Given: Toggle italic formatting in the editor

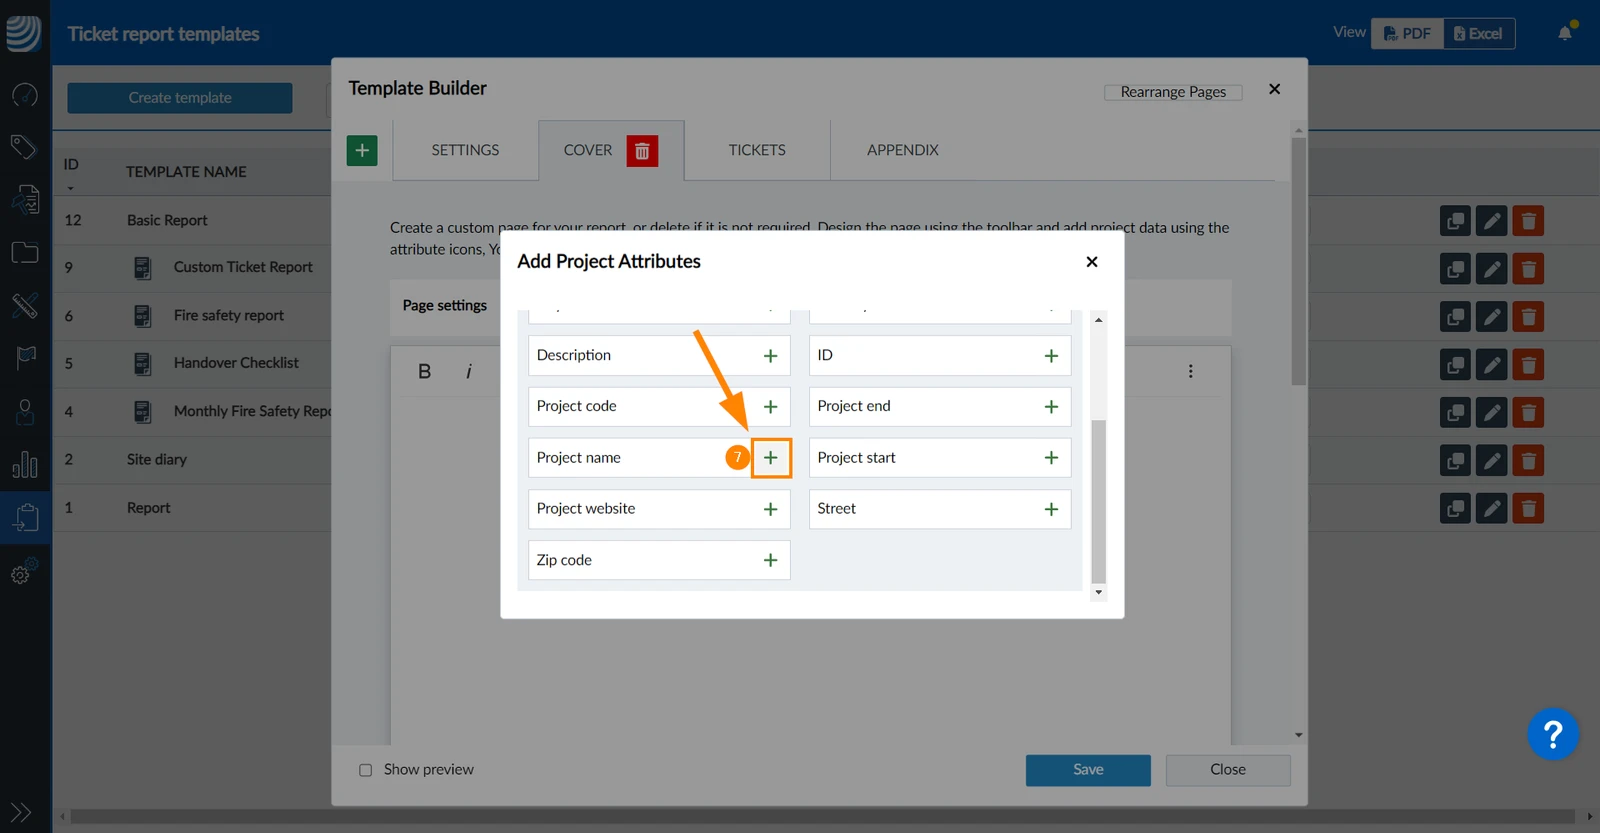Looking at the screenshot, I should [x=468, y=371].
